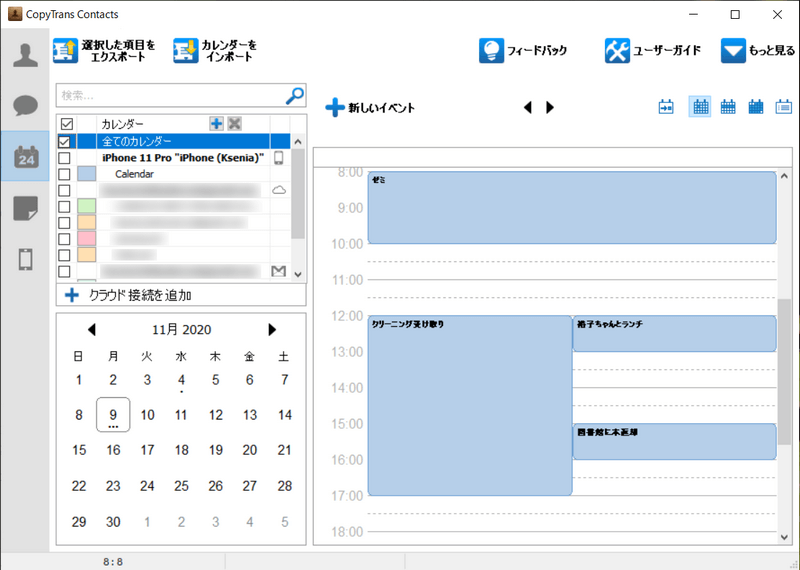Click the green calendar color swatch
The image size is (800, 570).
pos(87,206)
